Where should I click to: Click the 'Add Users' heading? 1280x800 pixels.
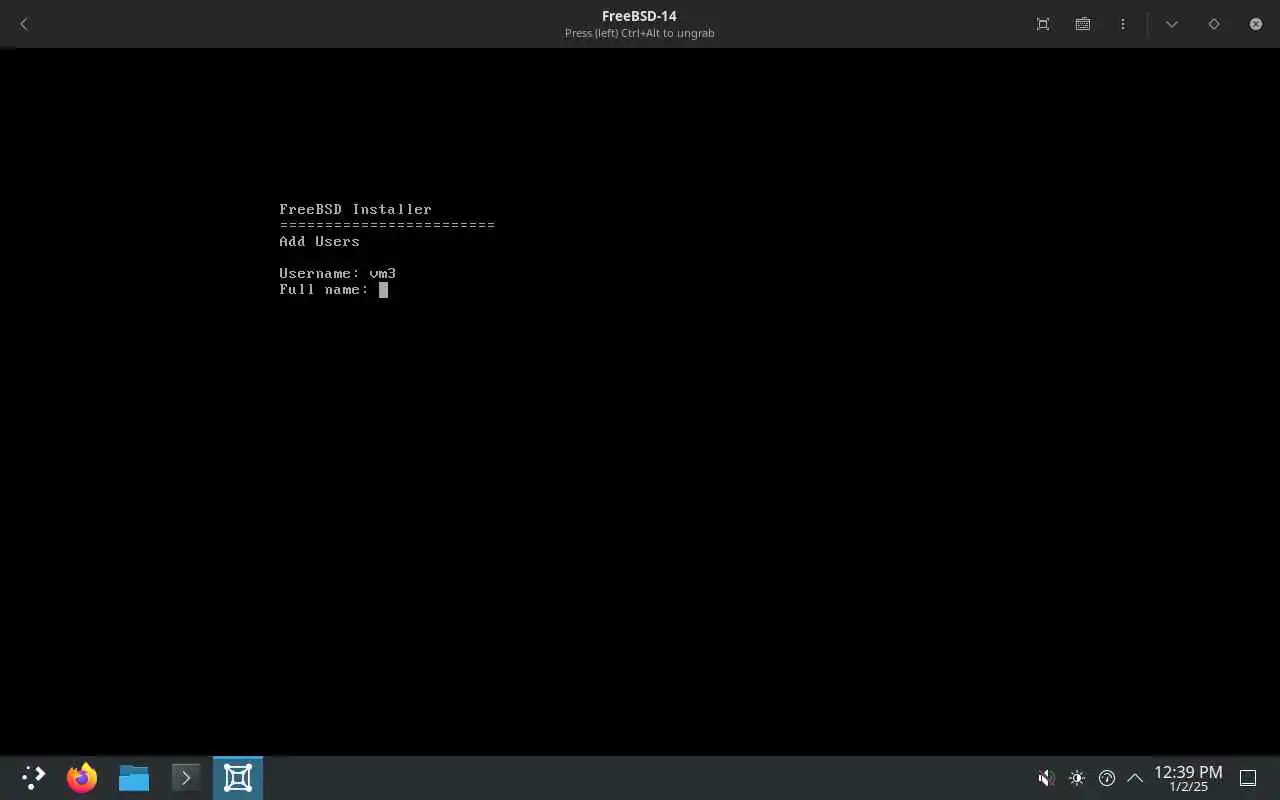click(319, 241)
